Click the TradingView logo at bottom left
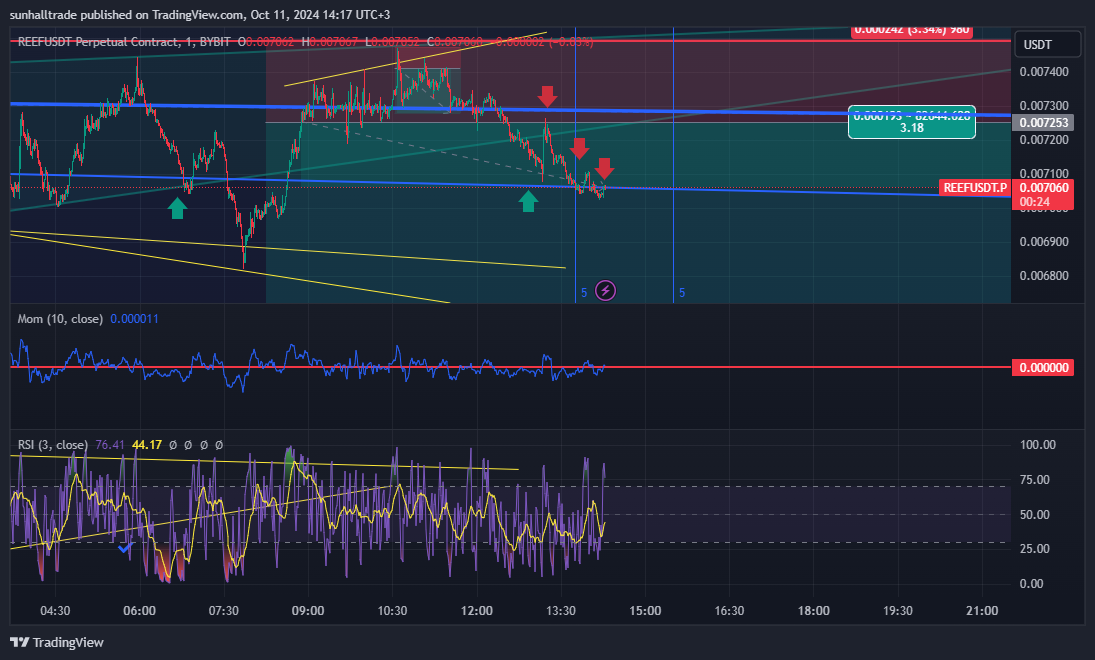Viewport: 1095px width, 660px height. point(57,643)
